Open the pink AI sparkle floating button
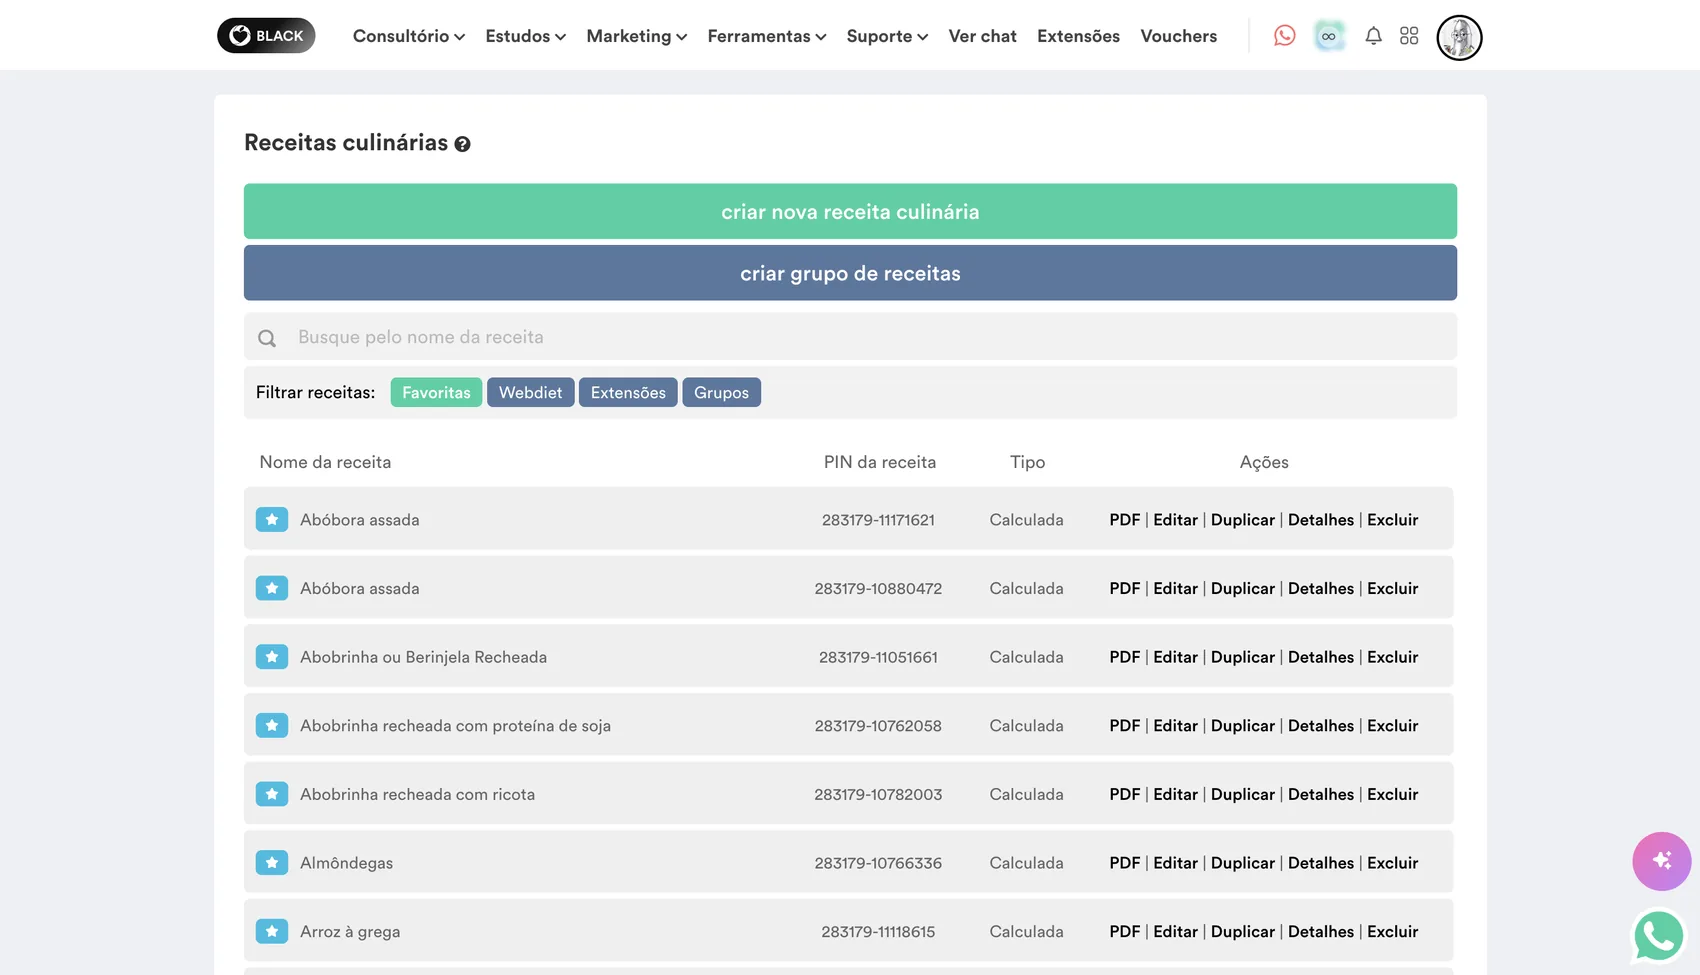This screenshot has height=975, width=1700. coord(1661,861)
